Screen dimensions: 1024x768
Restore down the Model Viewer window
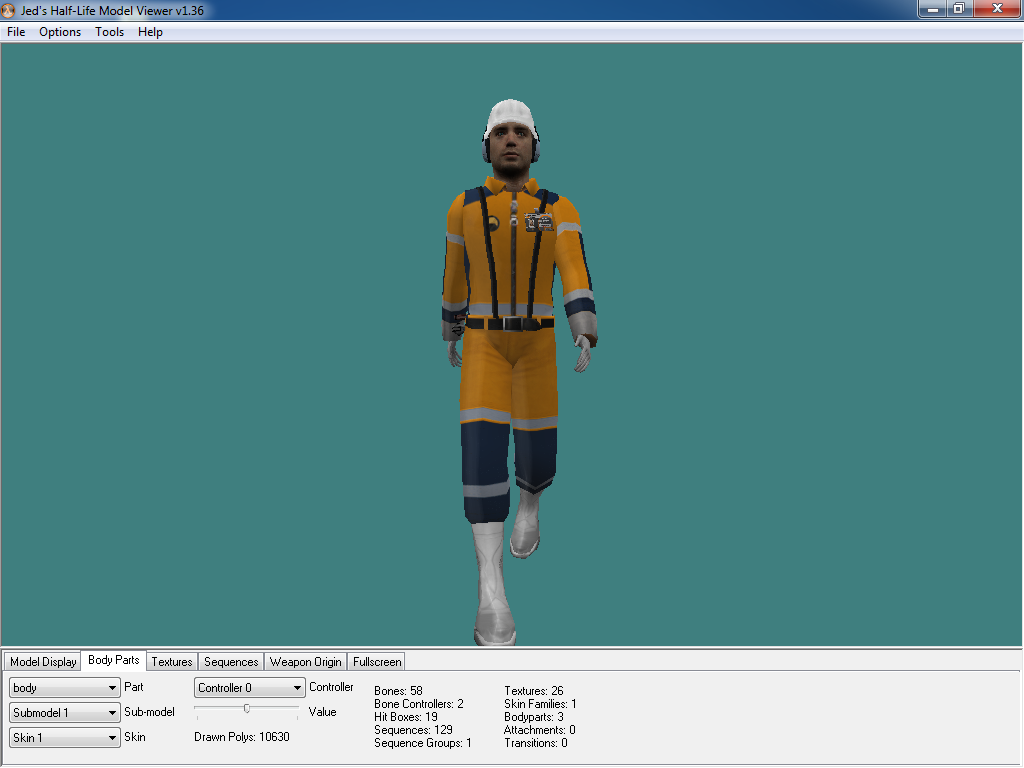959,9
